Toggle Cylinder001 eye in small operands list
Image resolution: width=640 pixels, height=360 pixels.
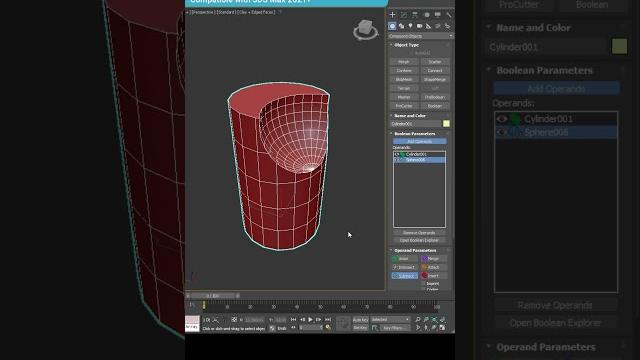click(x=397, y=154)
